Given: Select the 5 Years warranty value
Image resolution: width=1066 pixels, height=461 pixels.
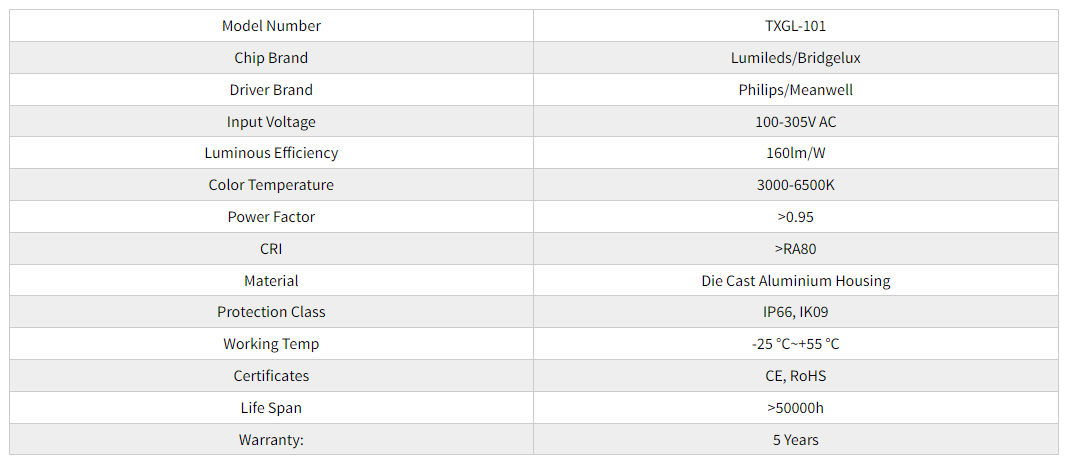Looking at the screenshot, I should (795, 440).
